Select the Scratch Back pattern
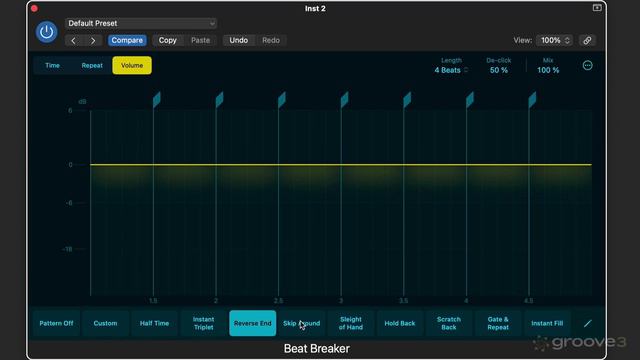 click(x=449, y=323)
